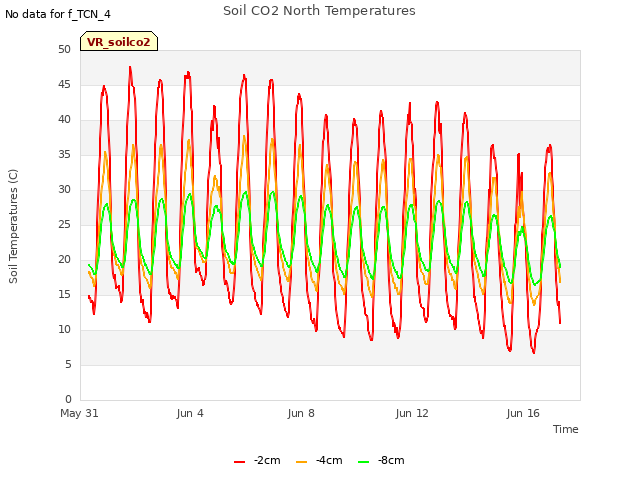Click the green -8cm legend swatch
This screenshot has width=640, height=480.
coord(363,462)
